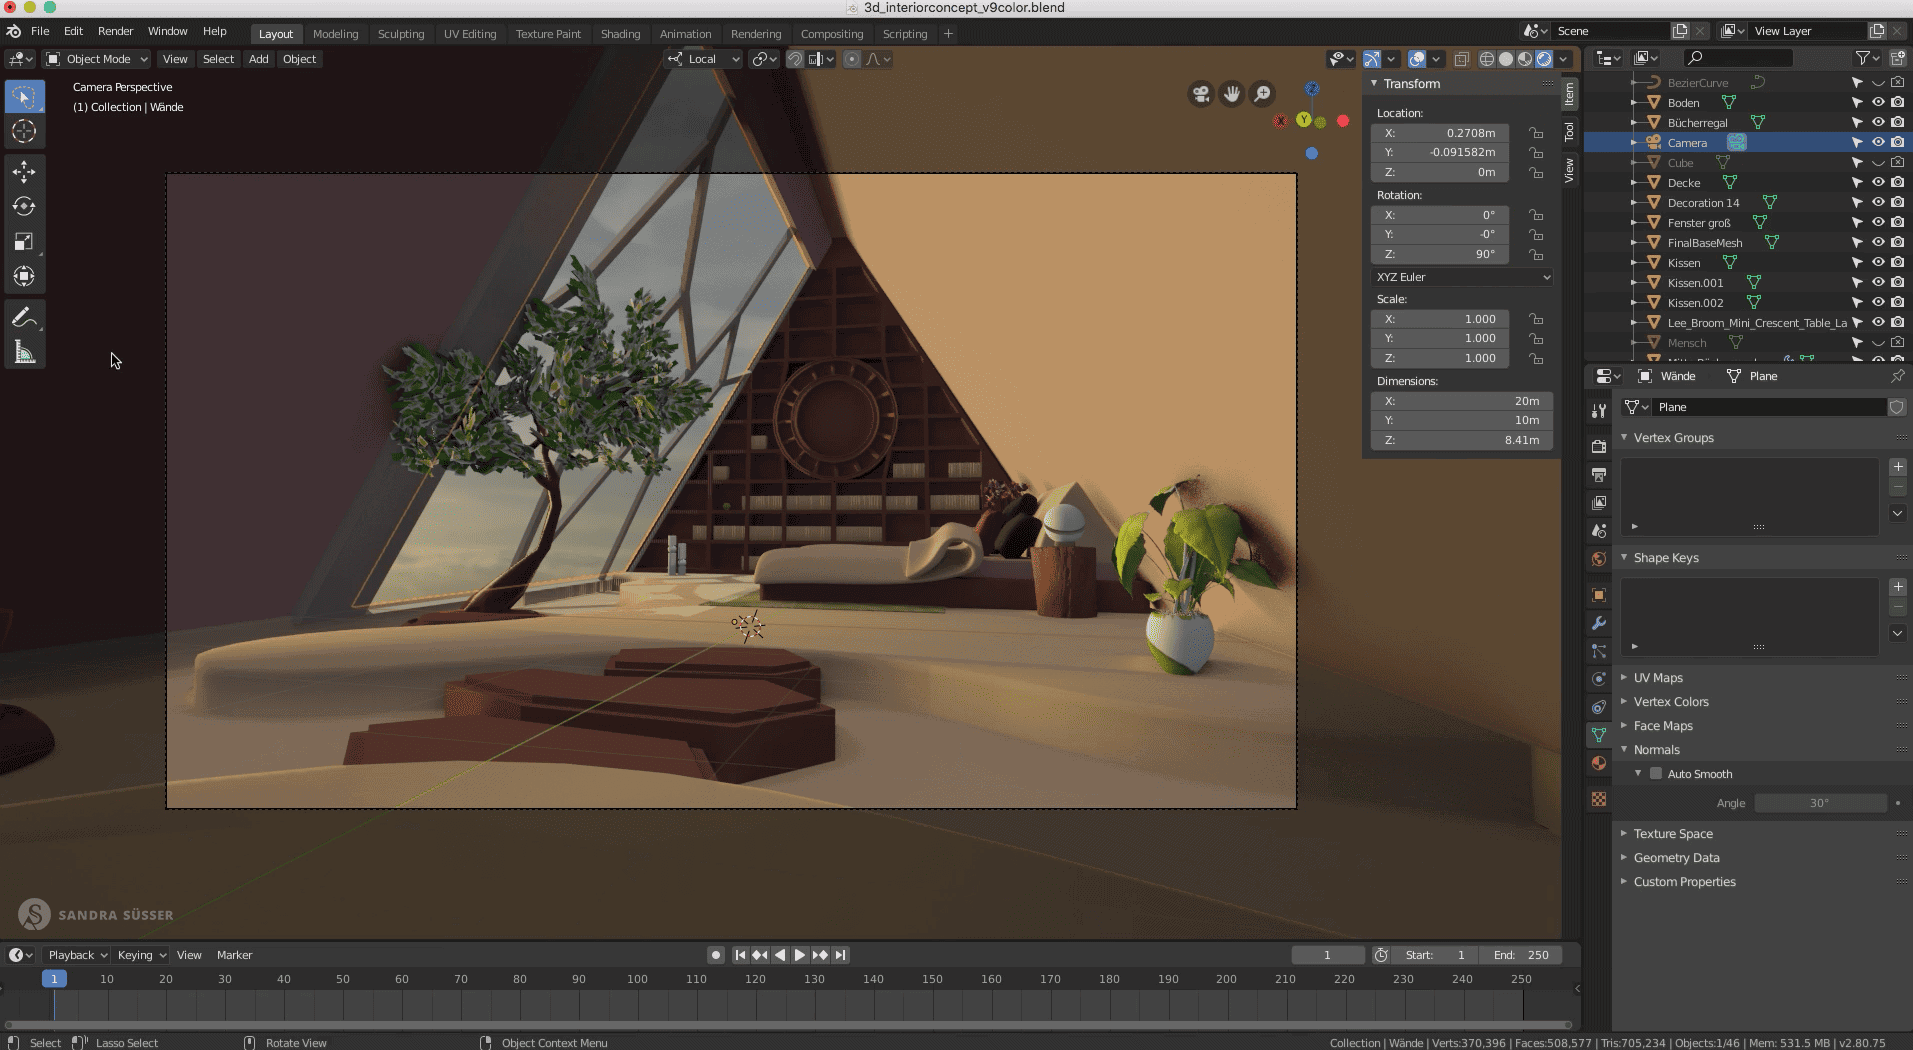Start timeline playback with the play button
Screen dimensions: 1913x1050
tap(800, 955)
